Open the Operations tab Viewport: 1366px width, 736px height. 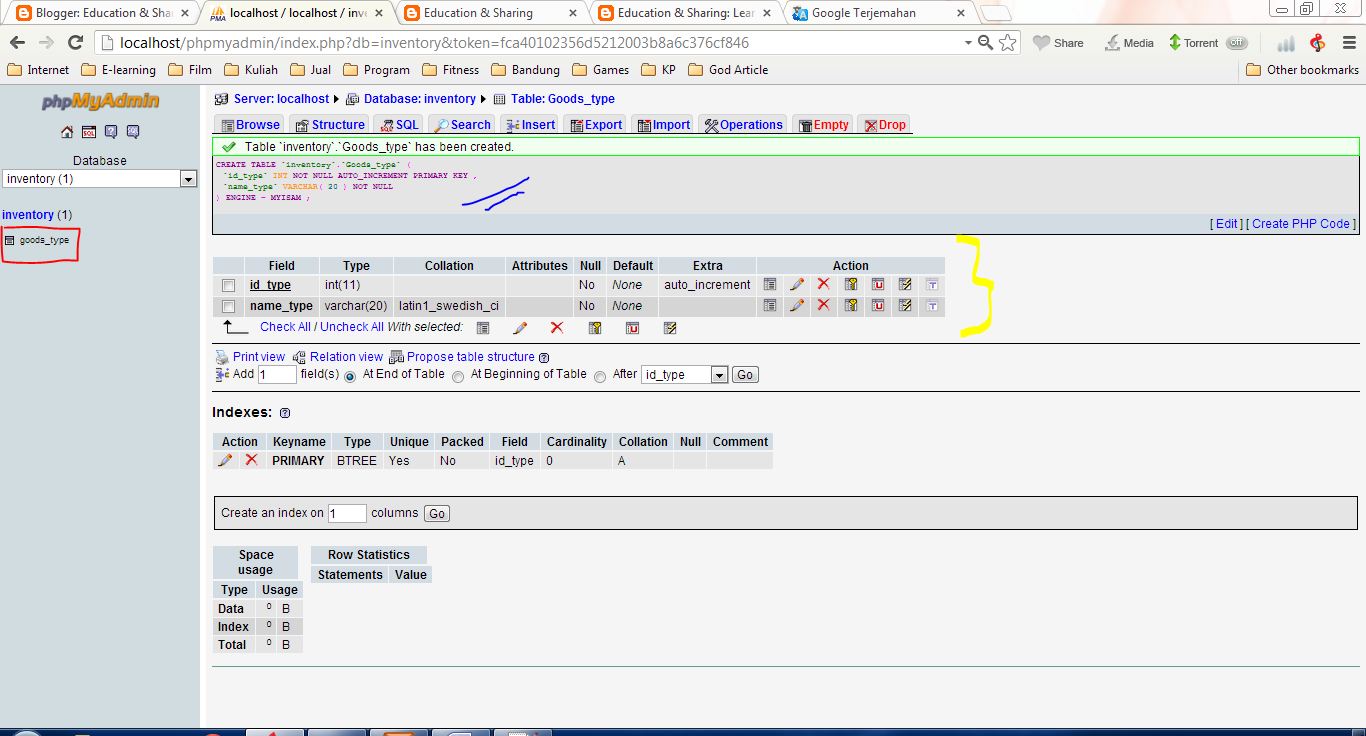pyautogui.click(x=750, y=124)
